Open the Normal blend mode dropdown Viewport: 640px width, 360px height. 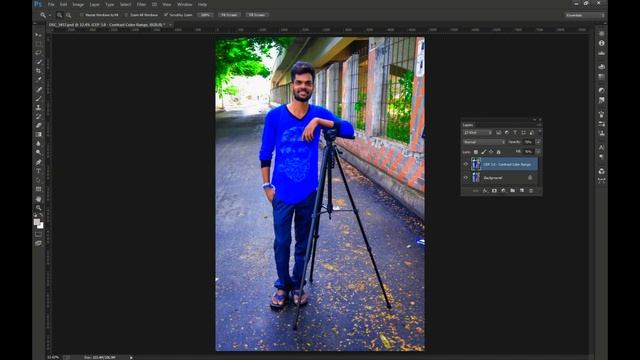[x=484, y=142]
